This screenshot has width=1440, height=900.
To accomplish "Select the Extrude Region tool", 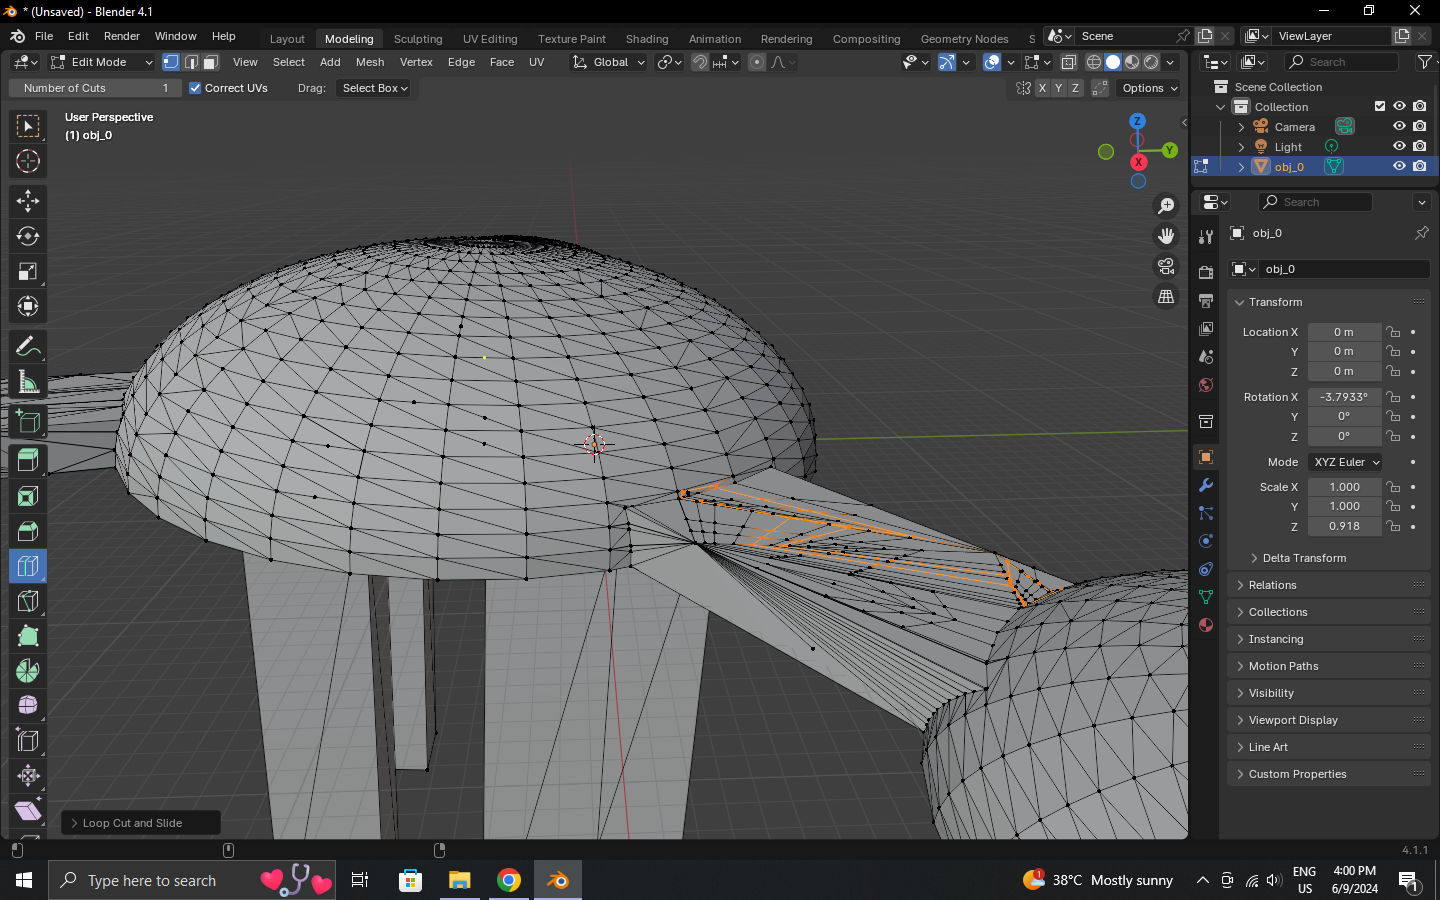I will click(28, 461).
